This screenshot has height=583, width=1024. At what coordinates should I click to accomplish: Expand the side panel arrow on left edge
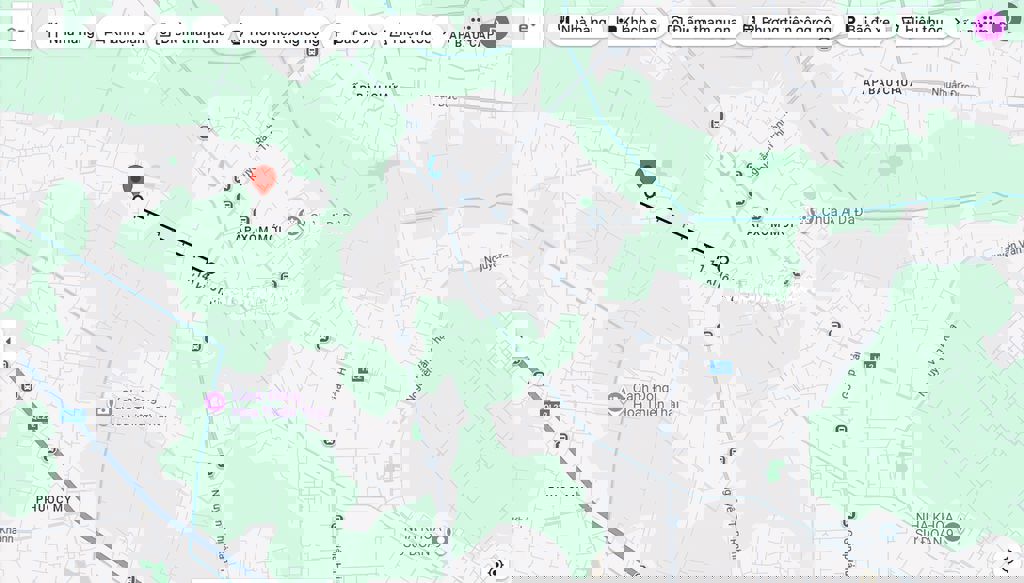pos(7,340)
